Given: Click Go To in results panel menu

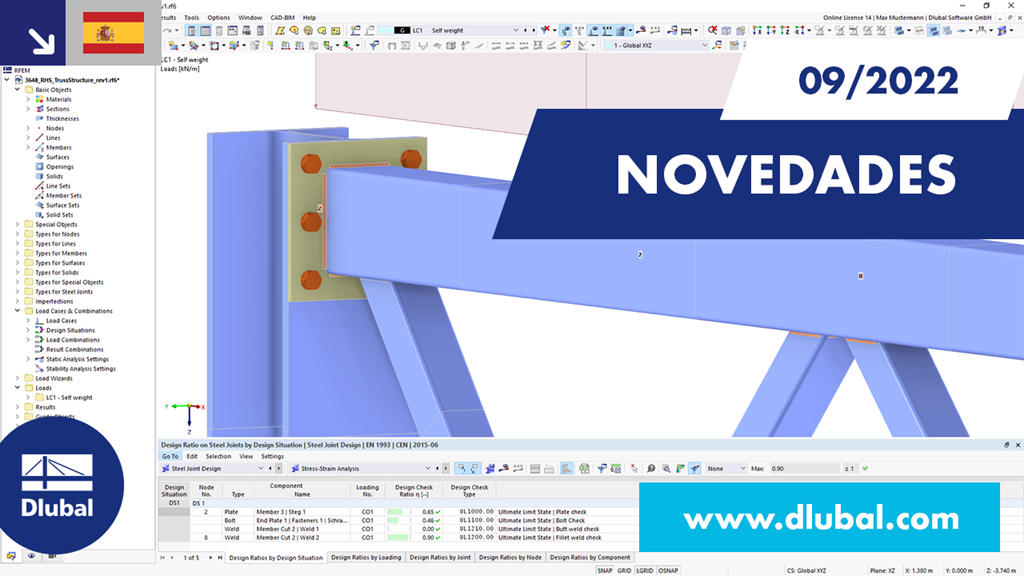Looking at the screenshot, I should (170, 456).
